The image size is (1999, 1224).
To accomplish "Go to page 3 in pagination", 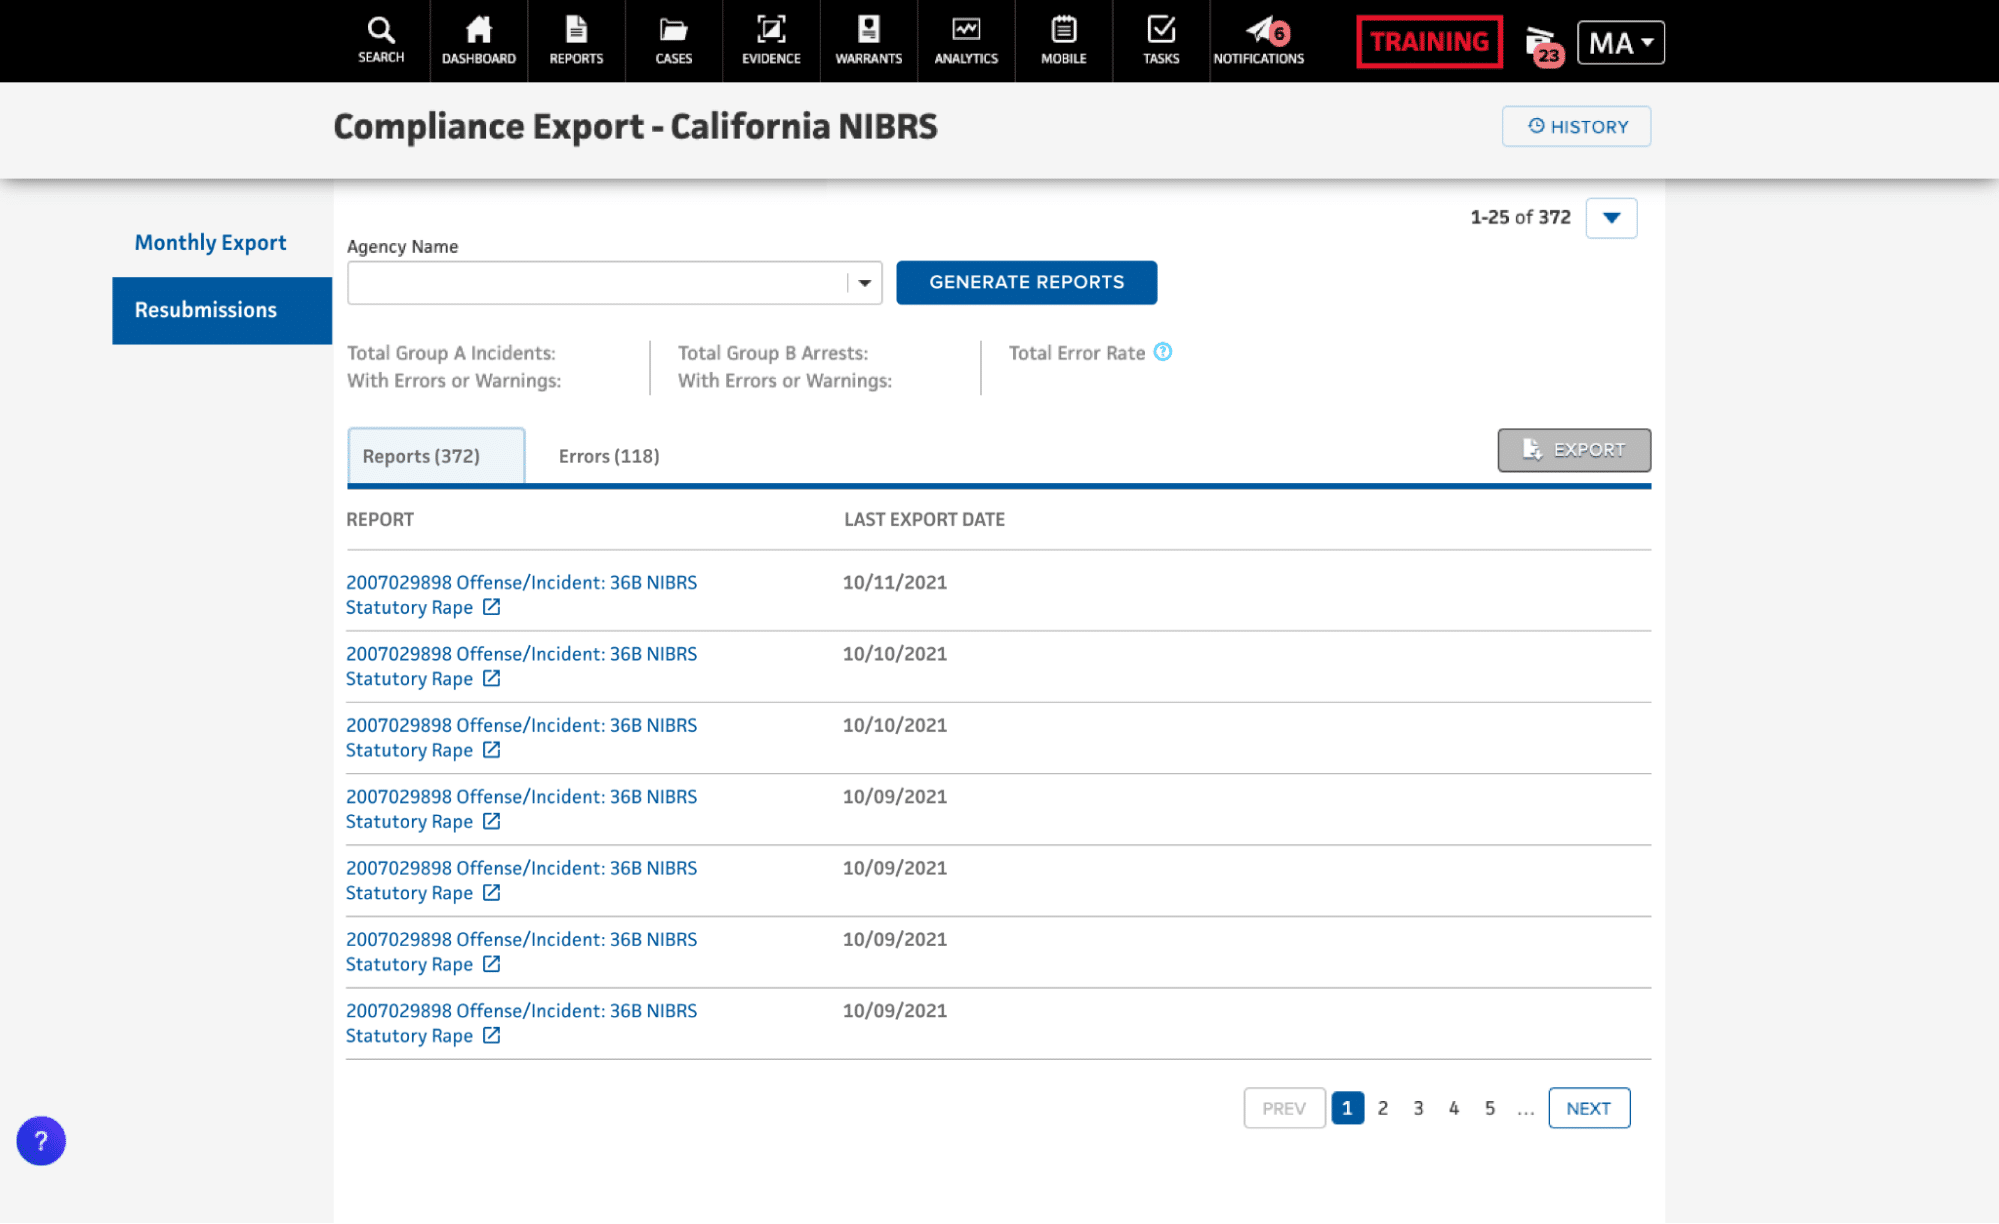I will tap(1418, 1108).
